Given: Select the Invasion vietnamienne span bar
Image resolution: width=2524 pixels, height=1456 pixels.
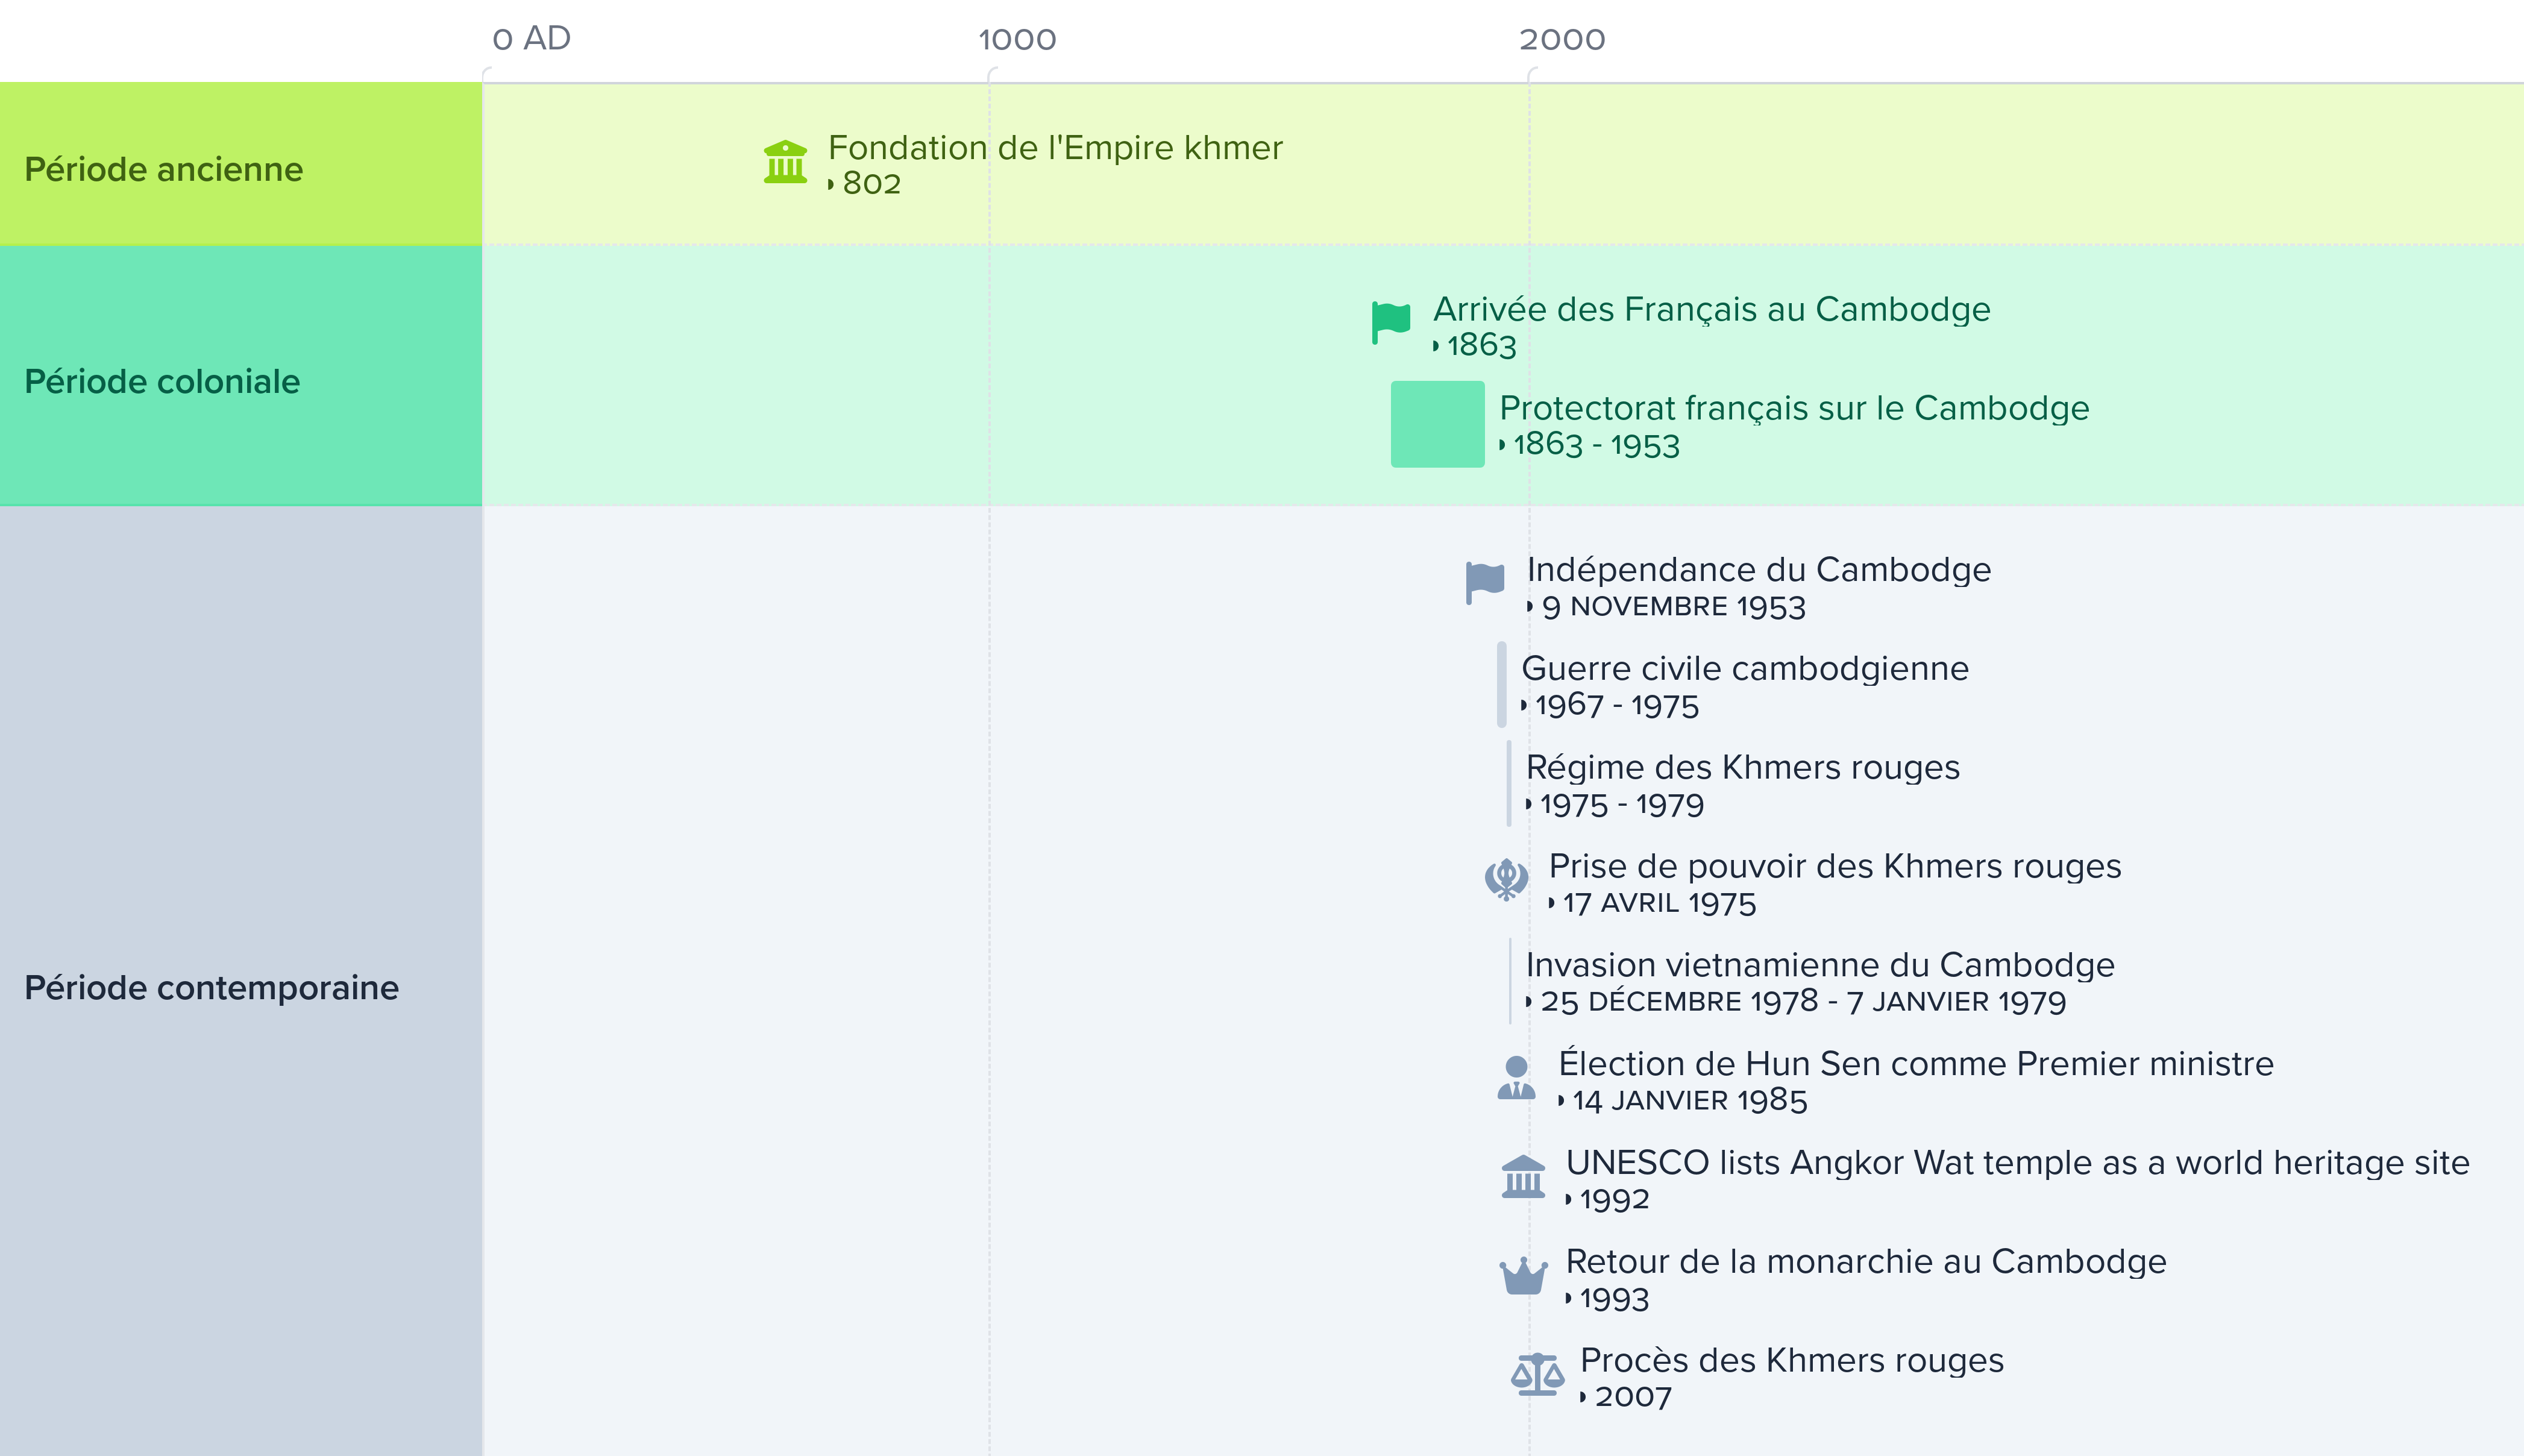Looking at the screenshot, I should point(1509,981).
